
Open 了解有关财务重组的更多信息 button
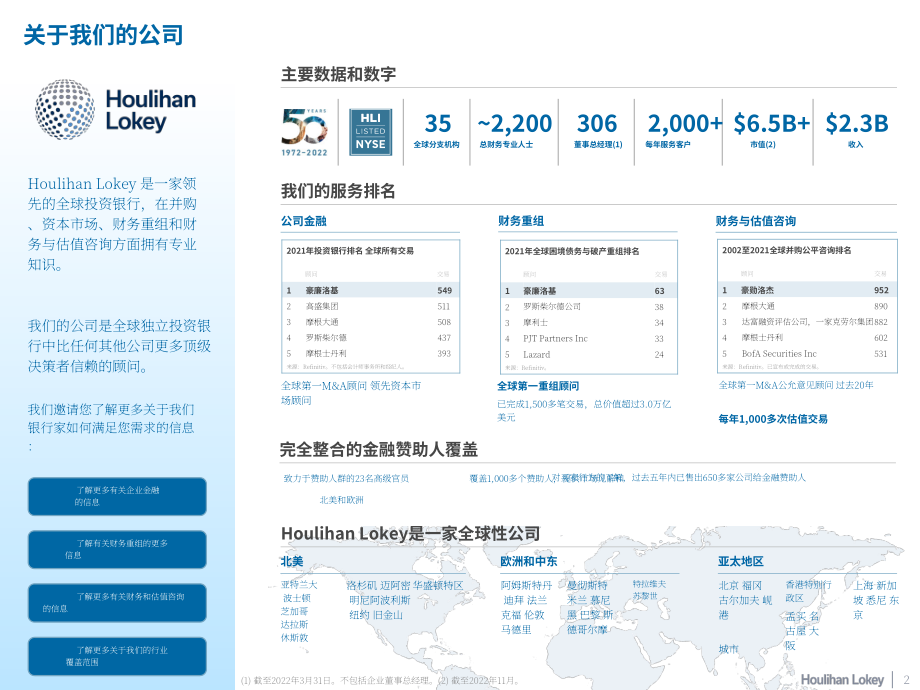click(117, 550)
